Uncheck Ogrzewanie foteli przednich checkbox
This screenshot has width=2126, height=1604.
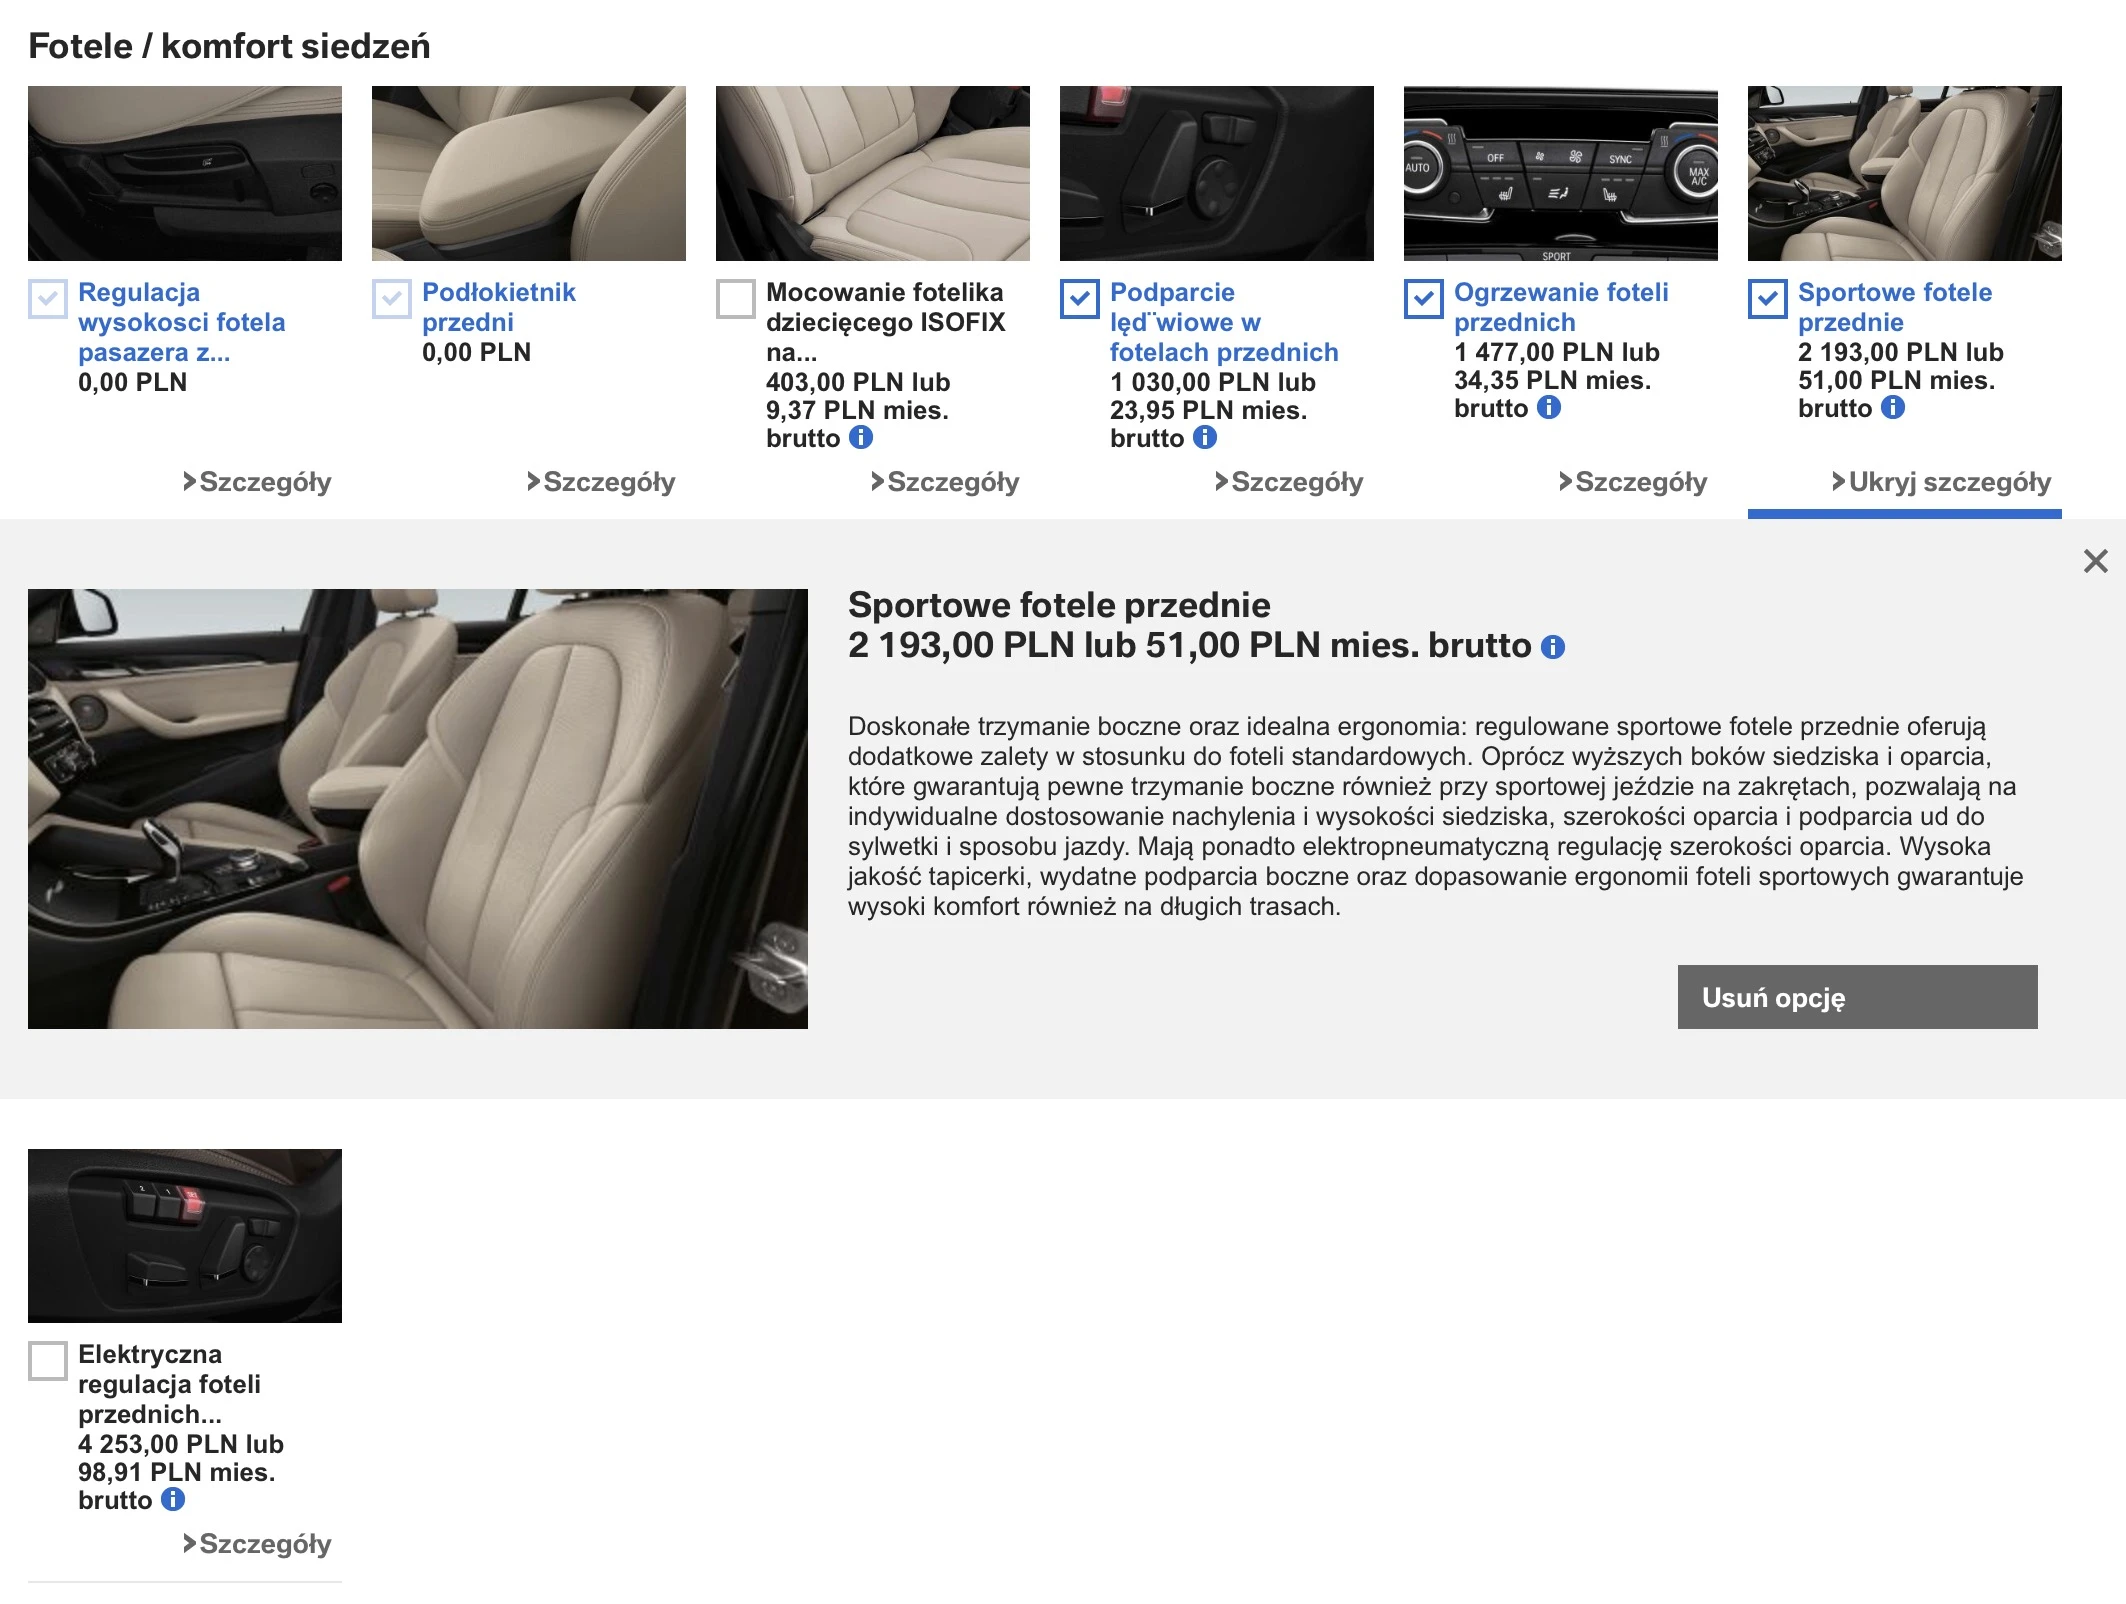click(x=1424, y=299)
